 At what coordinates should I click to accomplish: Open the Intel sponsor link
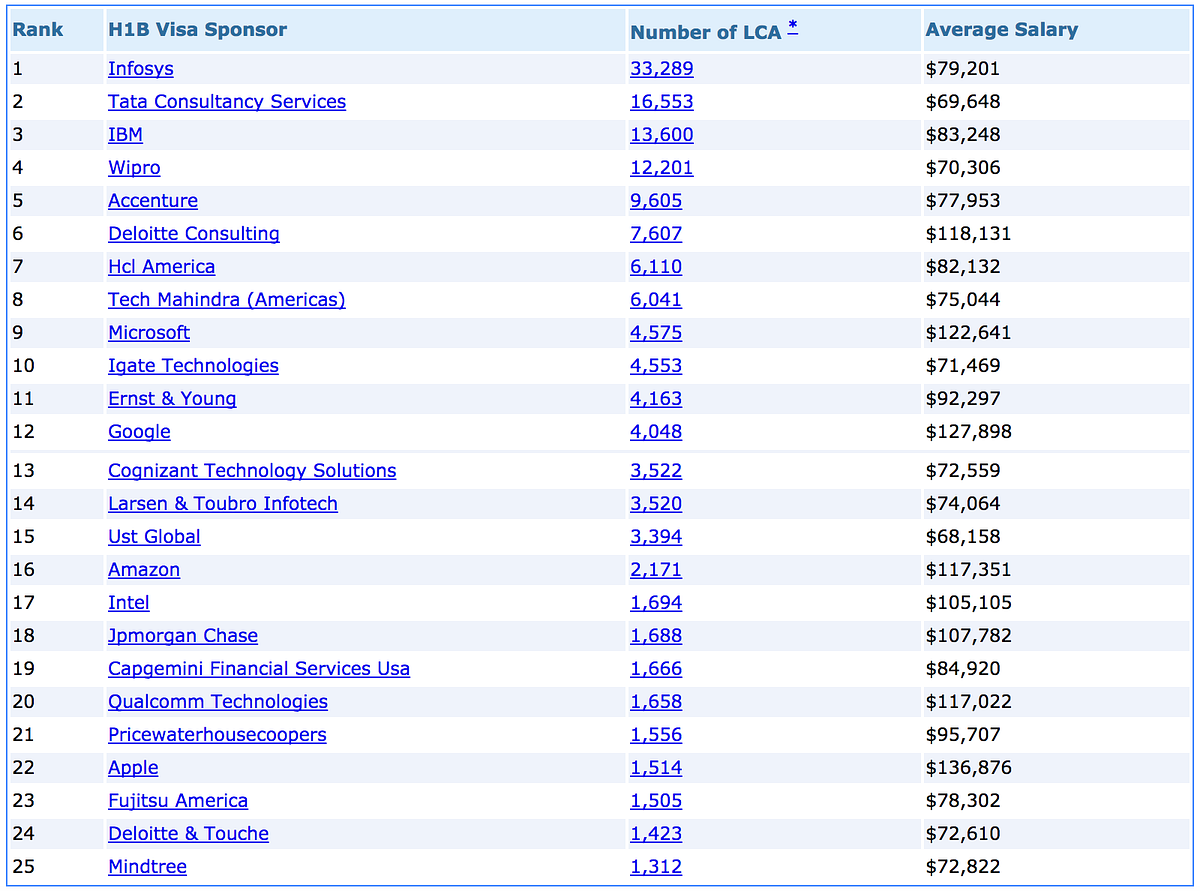coord(129,603)
